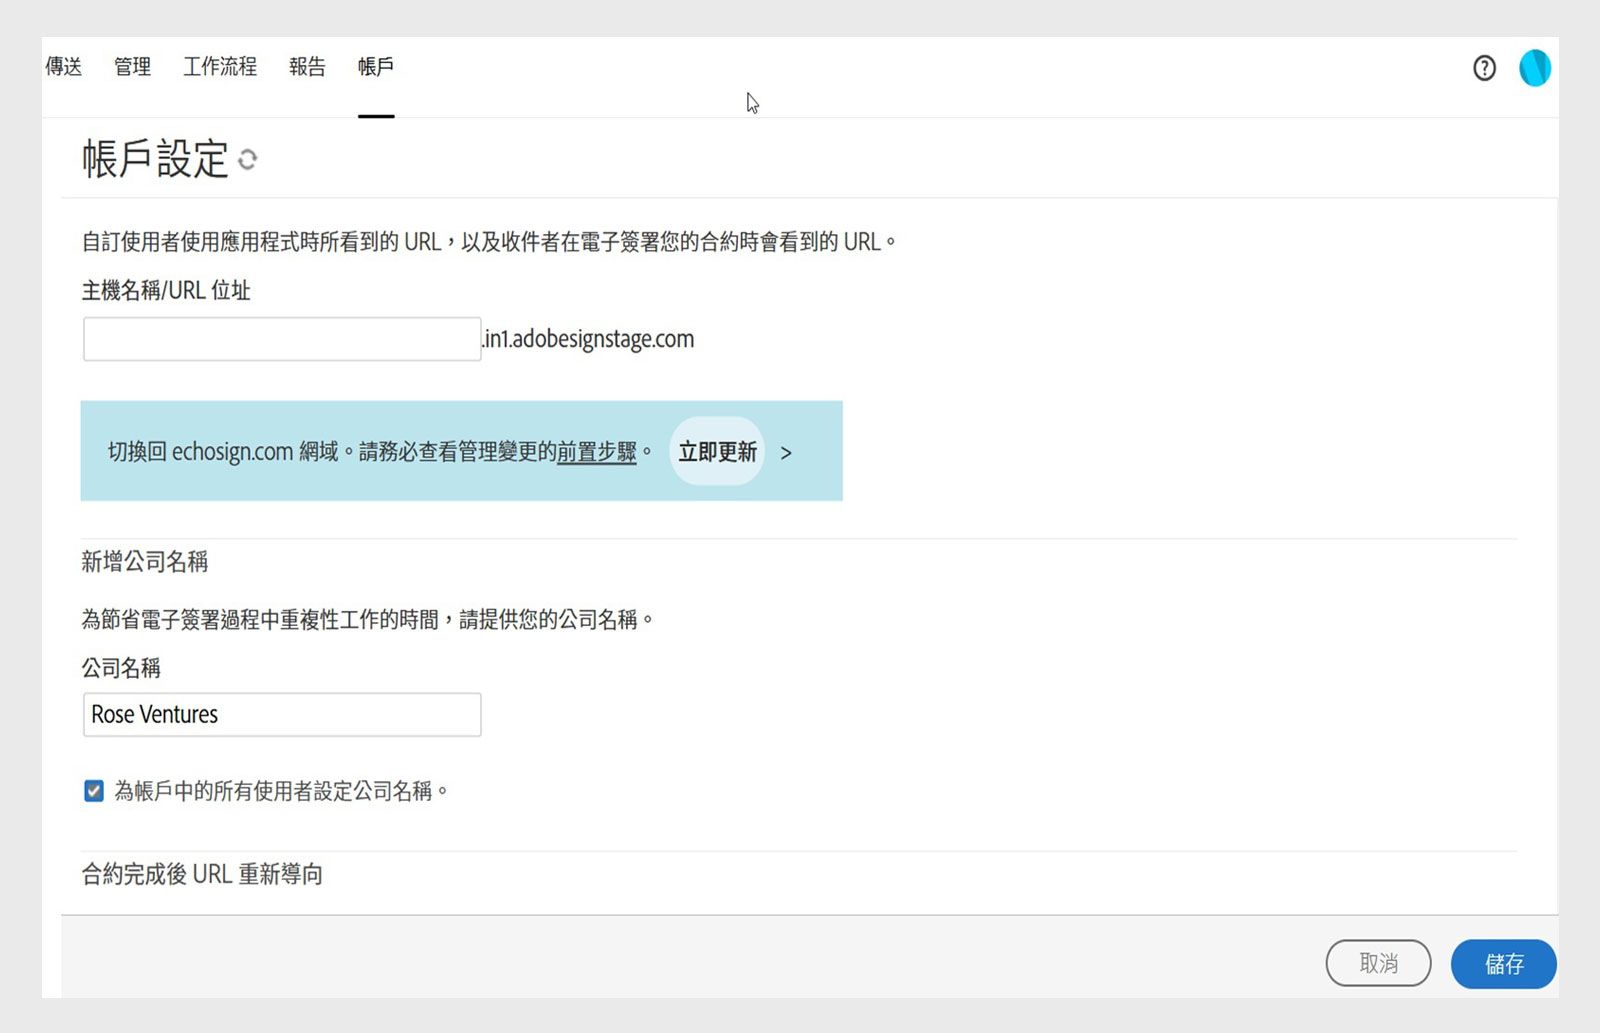Refresh account settings with the reload icon
1600x1033 pixels.
pos(249,161)
